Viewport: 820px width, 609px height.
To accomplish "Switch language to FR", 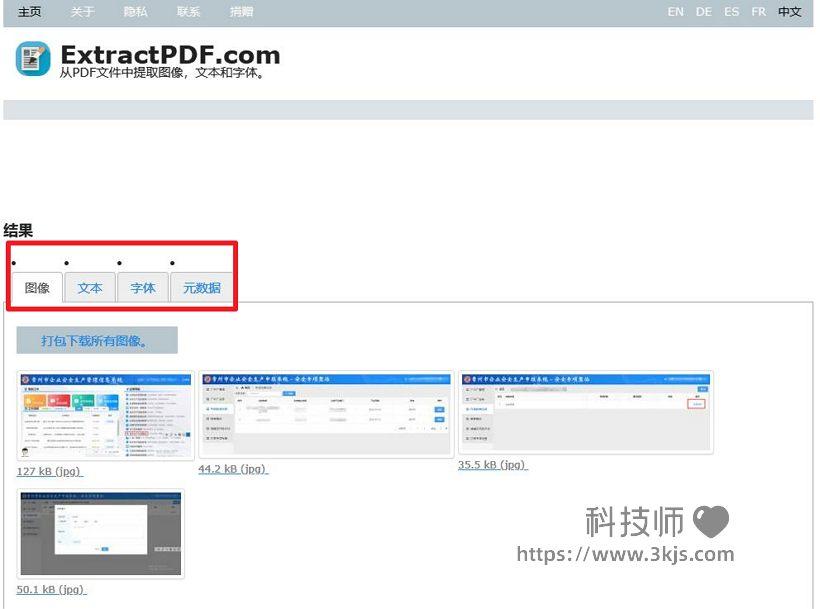I will [758, 12].
